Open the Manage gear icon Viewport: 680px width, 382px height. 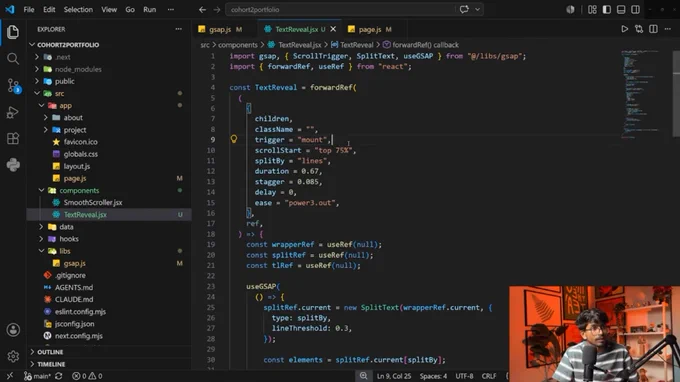13,356
